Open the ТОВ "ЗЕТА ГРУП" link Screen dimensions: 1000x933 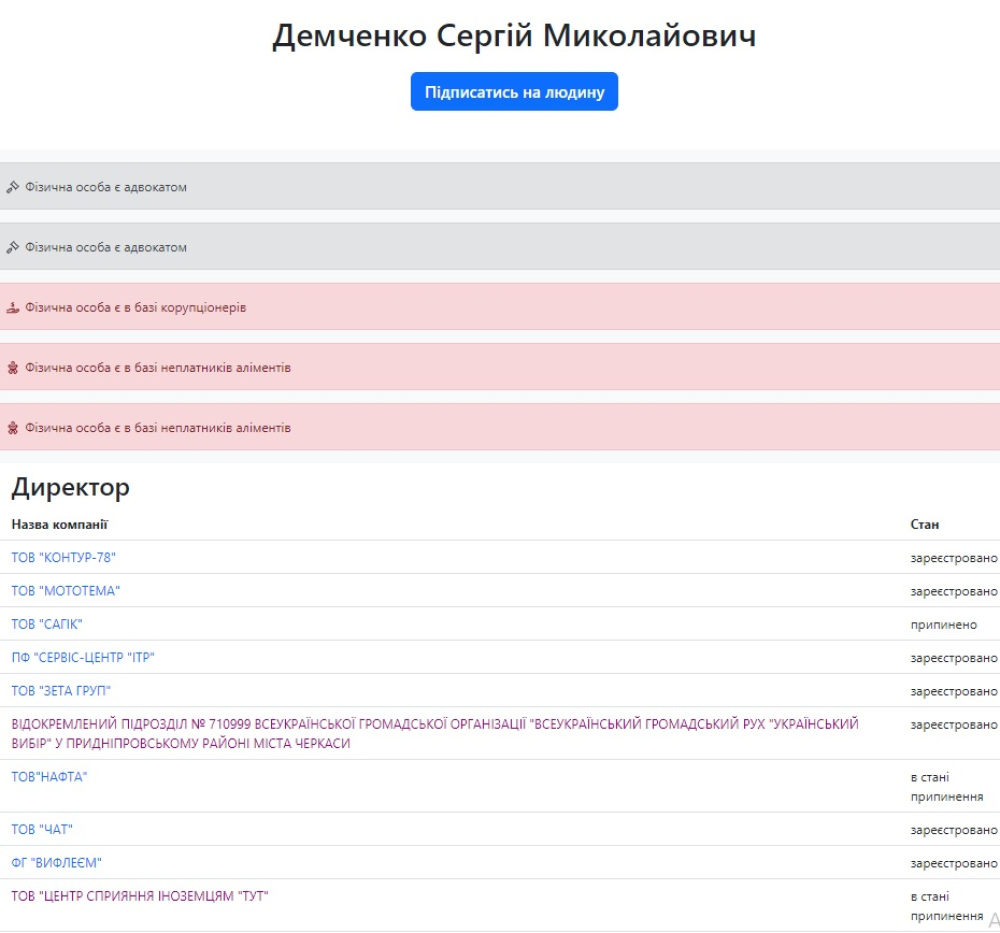pos(61,691)
